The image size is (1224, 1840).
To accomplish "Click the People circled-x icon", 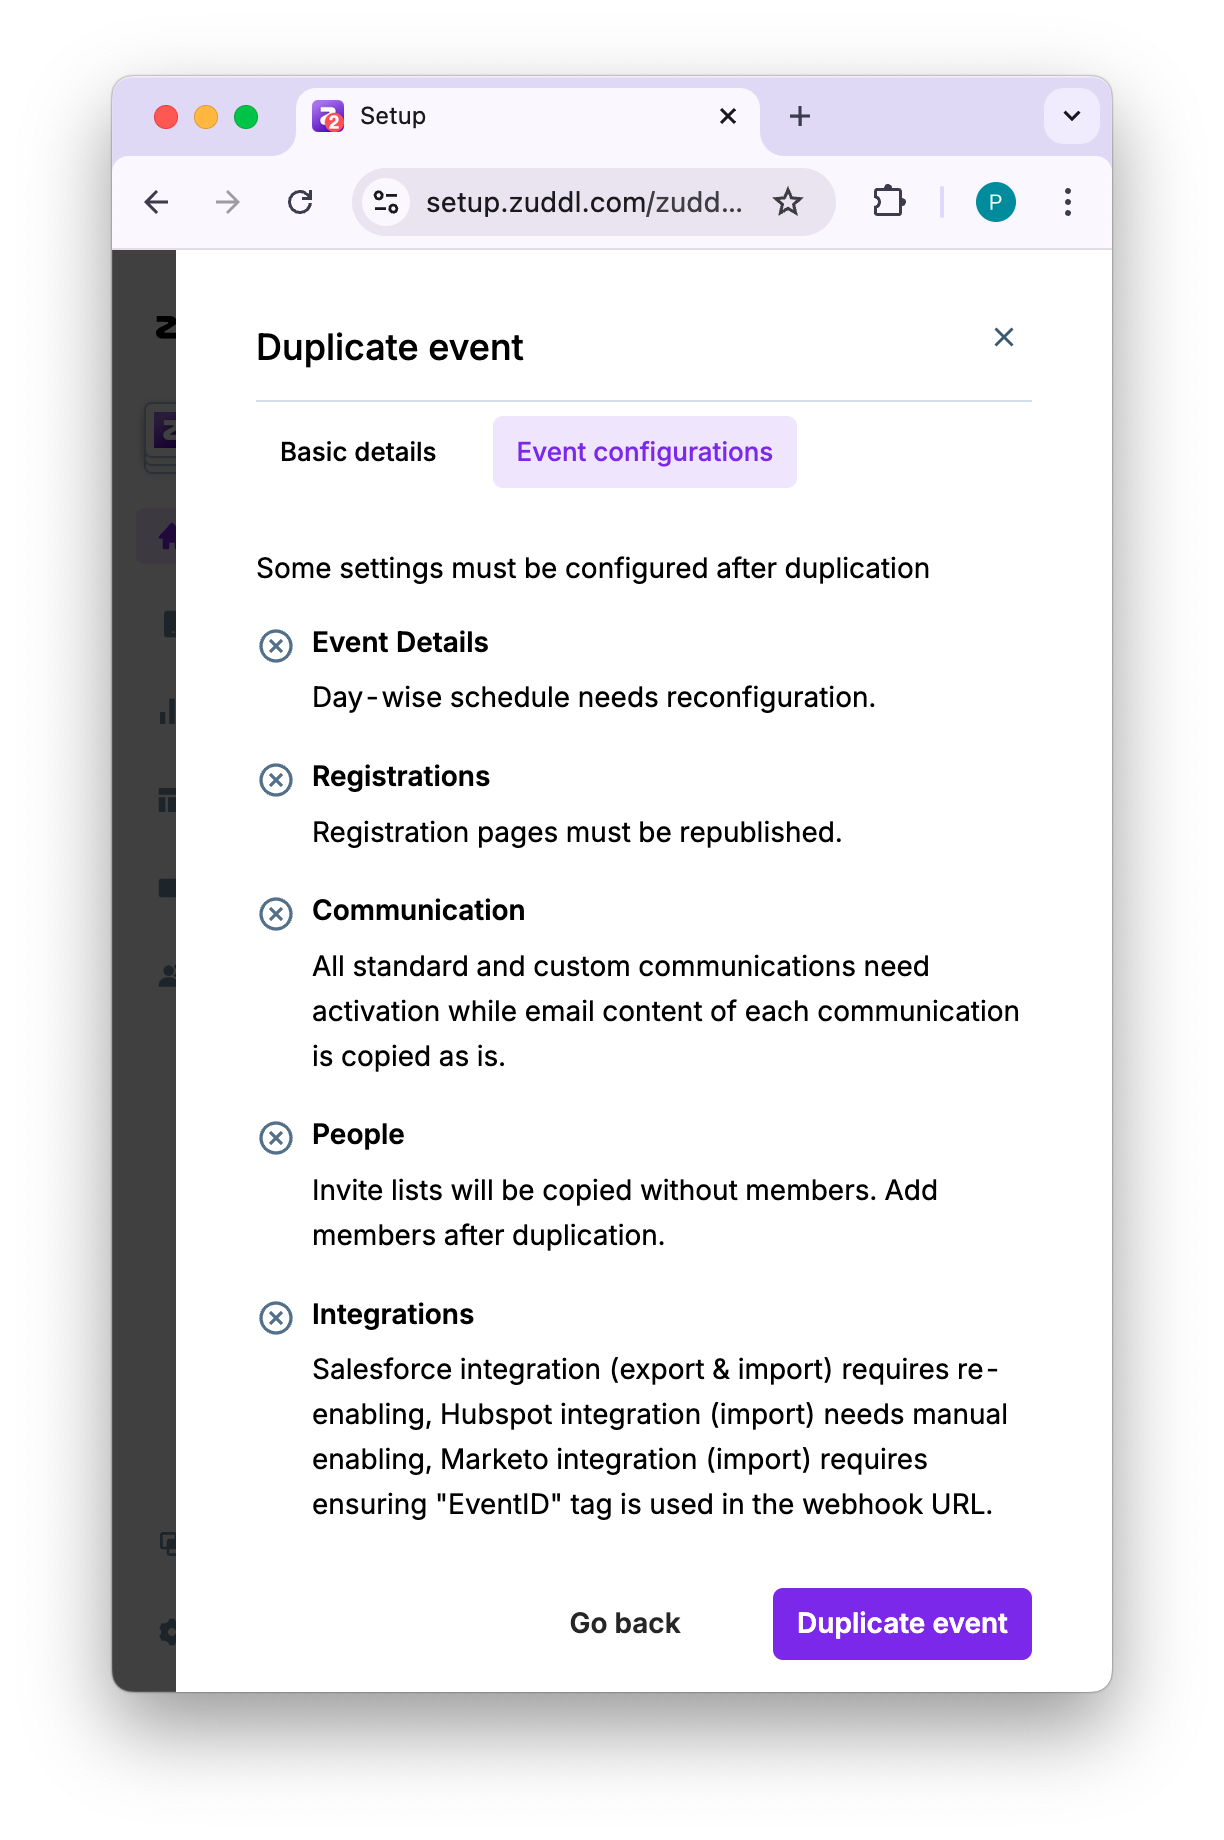I will point(276,1138).
